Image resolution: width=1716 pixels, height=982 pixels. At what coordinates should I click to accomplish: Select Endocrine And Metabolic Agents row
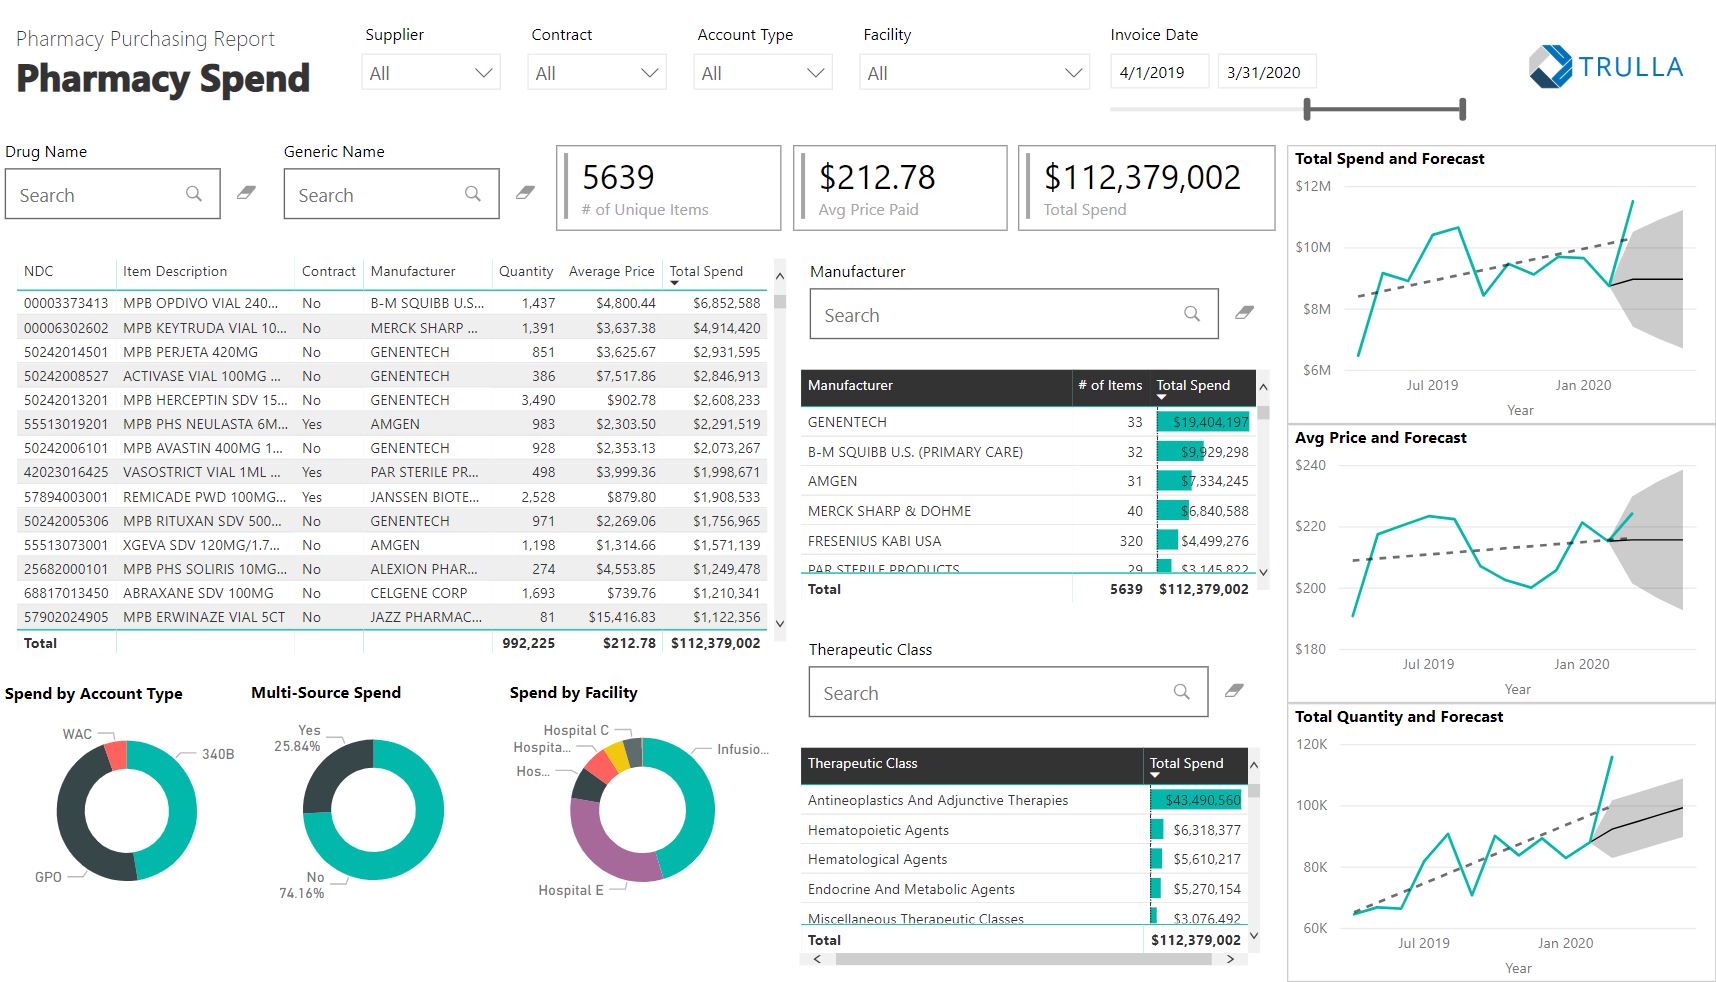click(1024, 889)
